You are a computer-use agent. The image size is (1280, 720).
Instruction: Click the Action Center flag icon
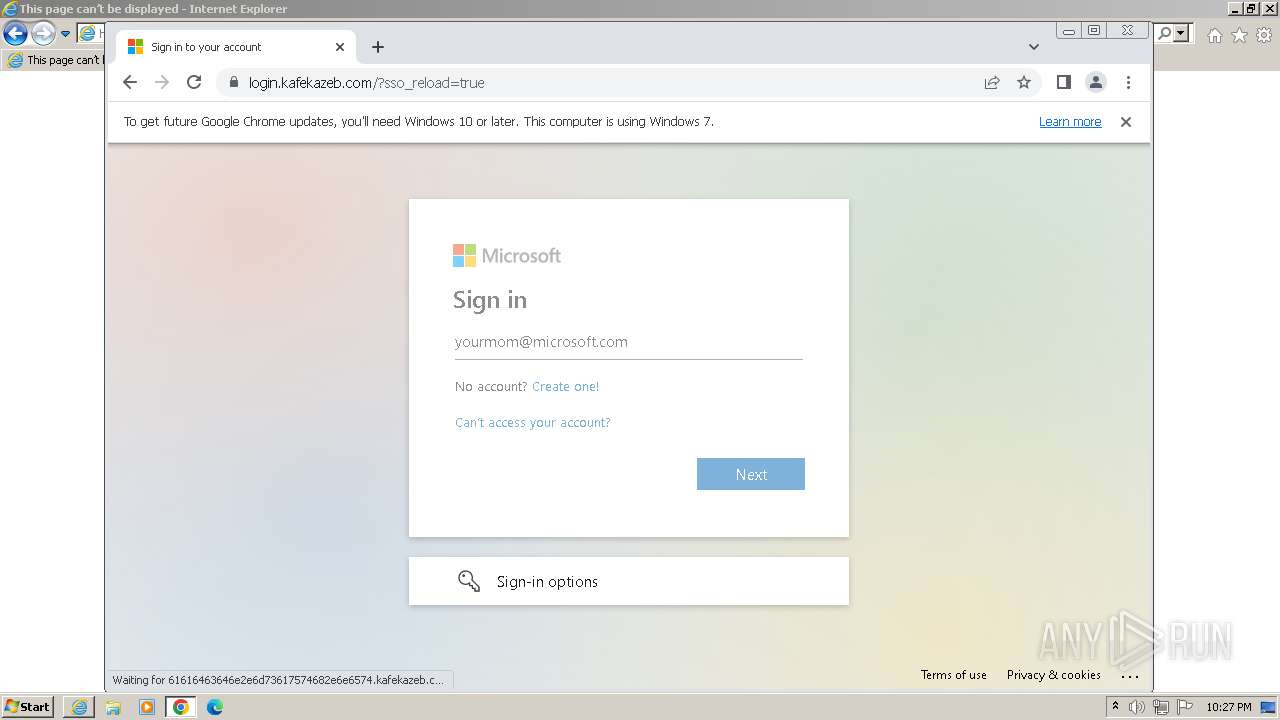click(1185, 707)
